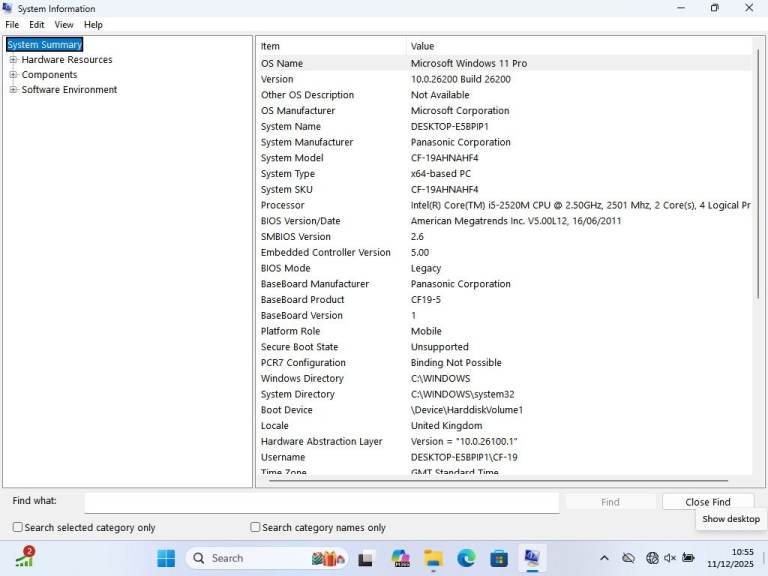768x576 pixels.
Task: Click the horizontal scrollbar in details pane
Action: [500, 481]
